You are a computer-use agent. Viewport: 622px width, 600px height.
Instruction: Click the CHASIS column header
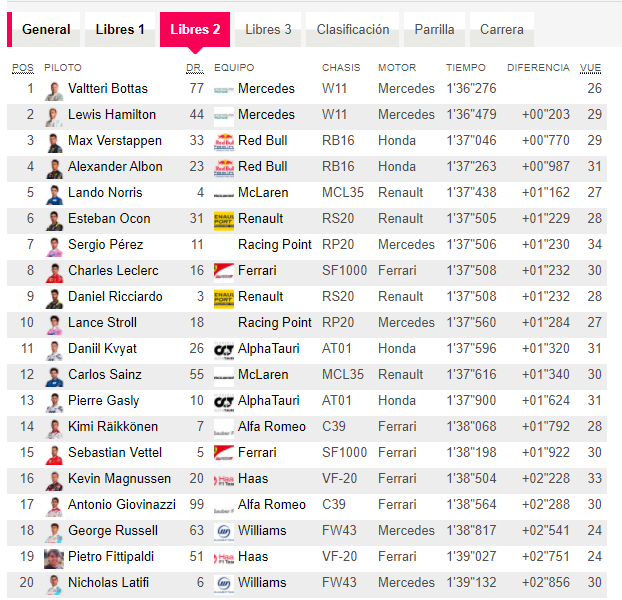[341, 68]
